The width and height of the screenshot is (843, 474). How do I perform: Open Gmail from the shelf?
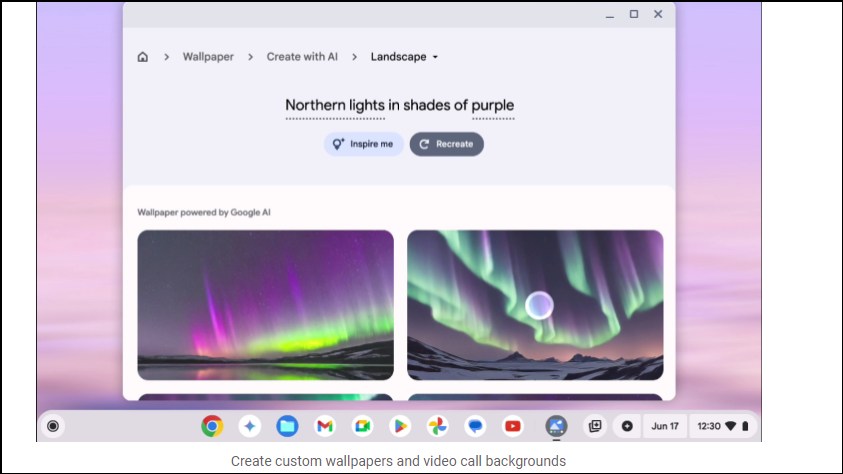coord(325,426)
